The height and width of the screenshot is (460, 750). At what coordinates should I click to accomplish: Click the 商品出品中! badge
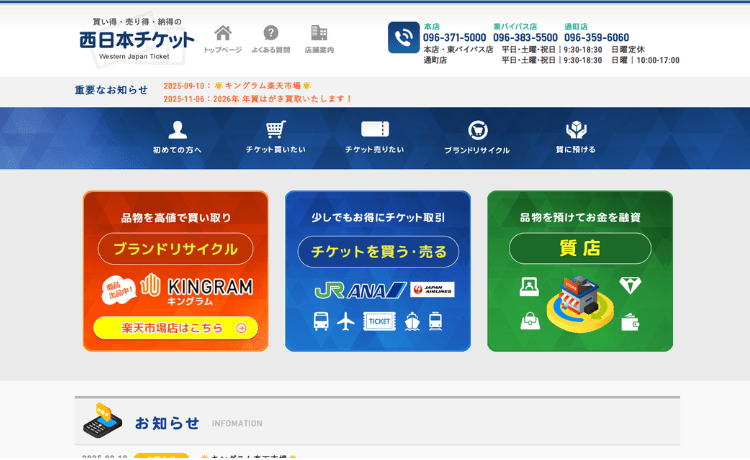coord(119,290)
